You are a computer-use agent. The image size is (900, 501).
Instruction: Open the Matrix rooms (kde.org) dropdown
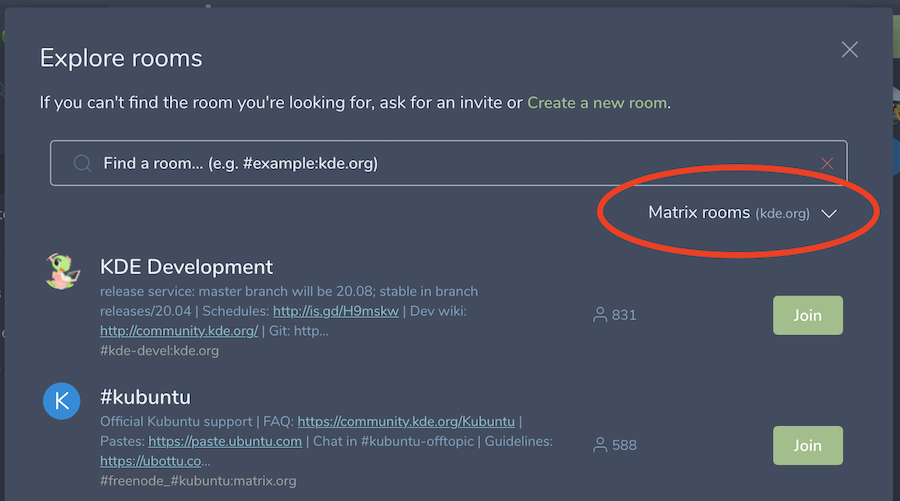(728, 213)
